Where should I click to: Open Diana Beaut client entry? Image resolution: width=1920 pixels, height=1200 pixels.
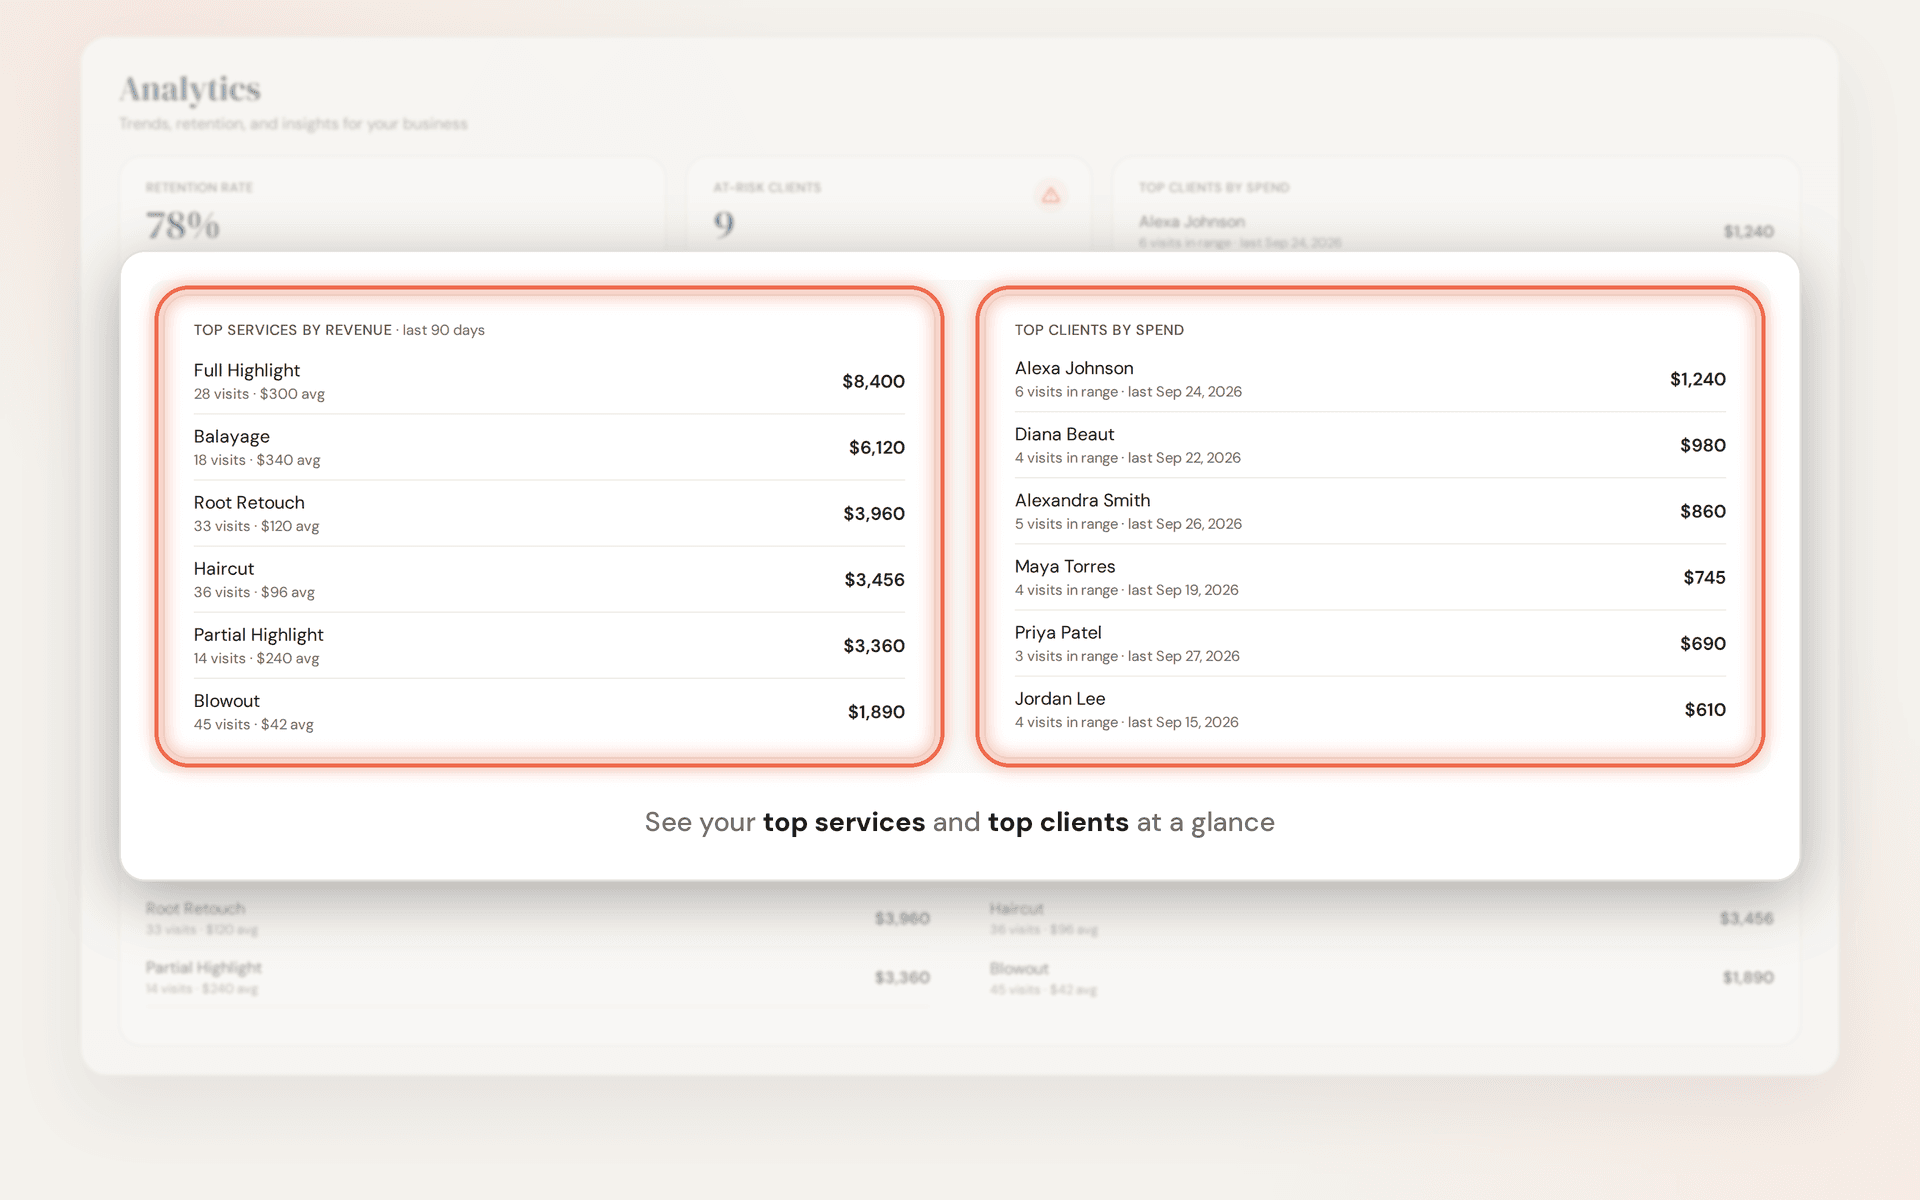click(x=1370, y=445)
